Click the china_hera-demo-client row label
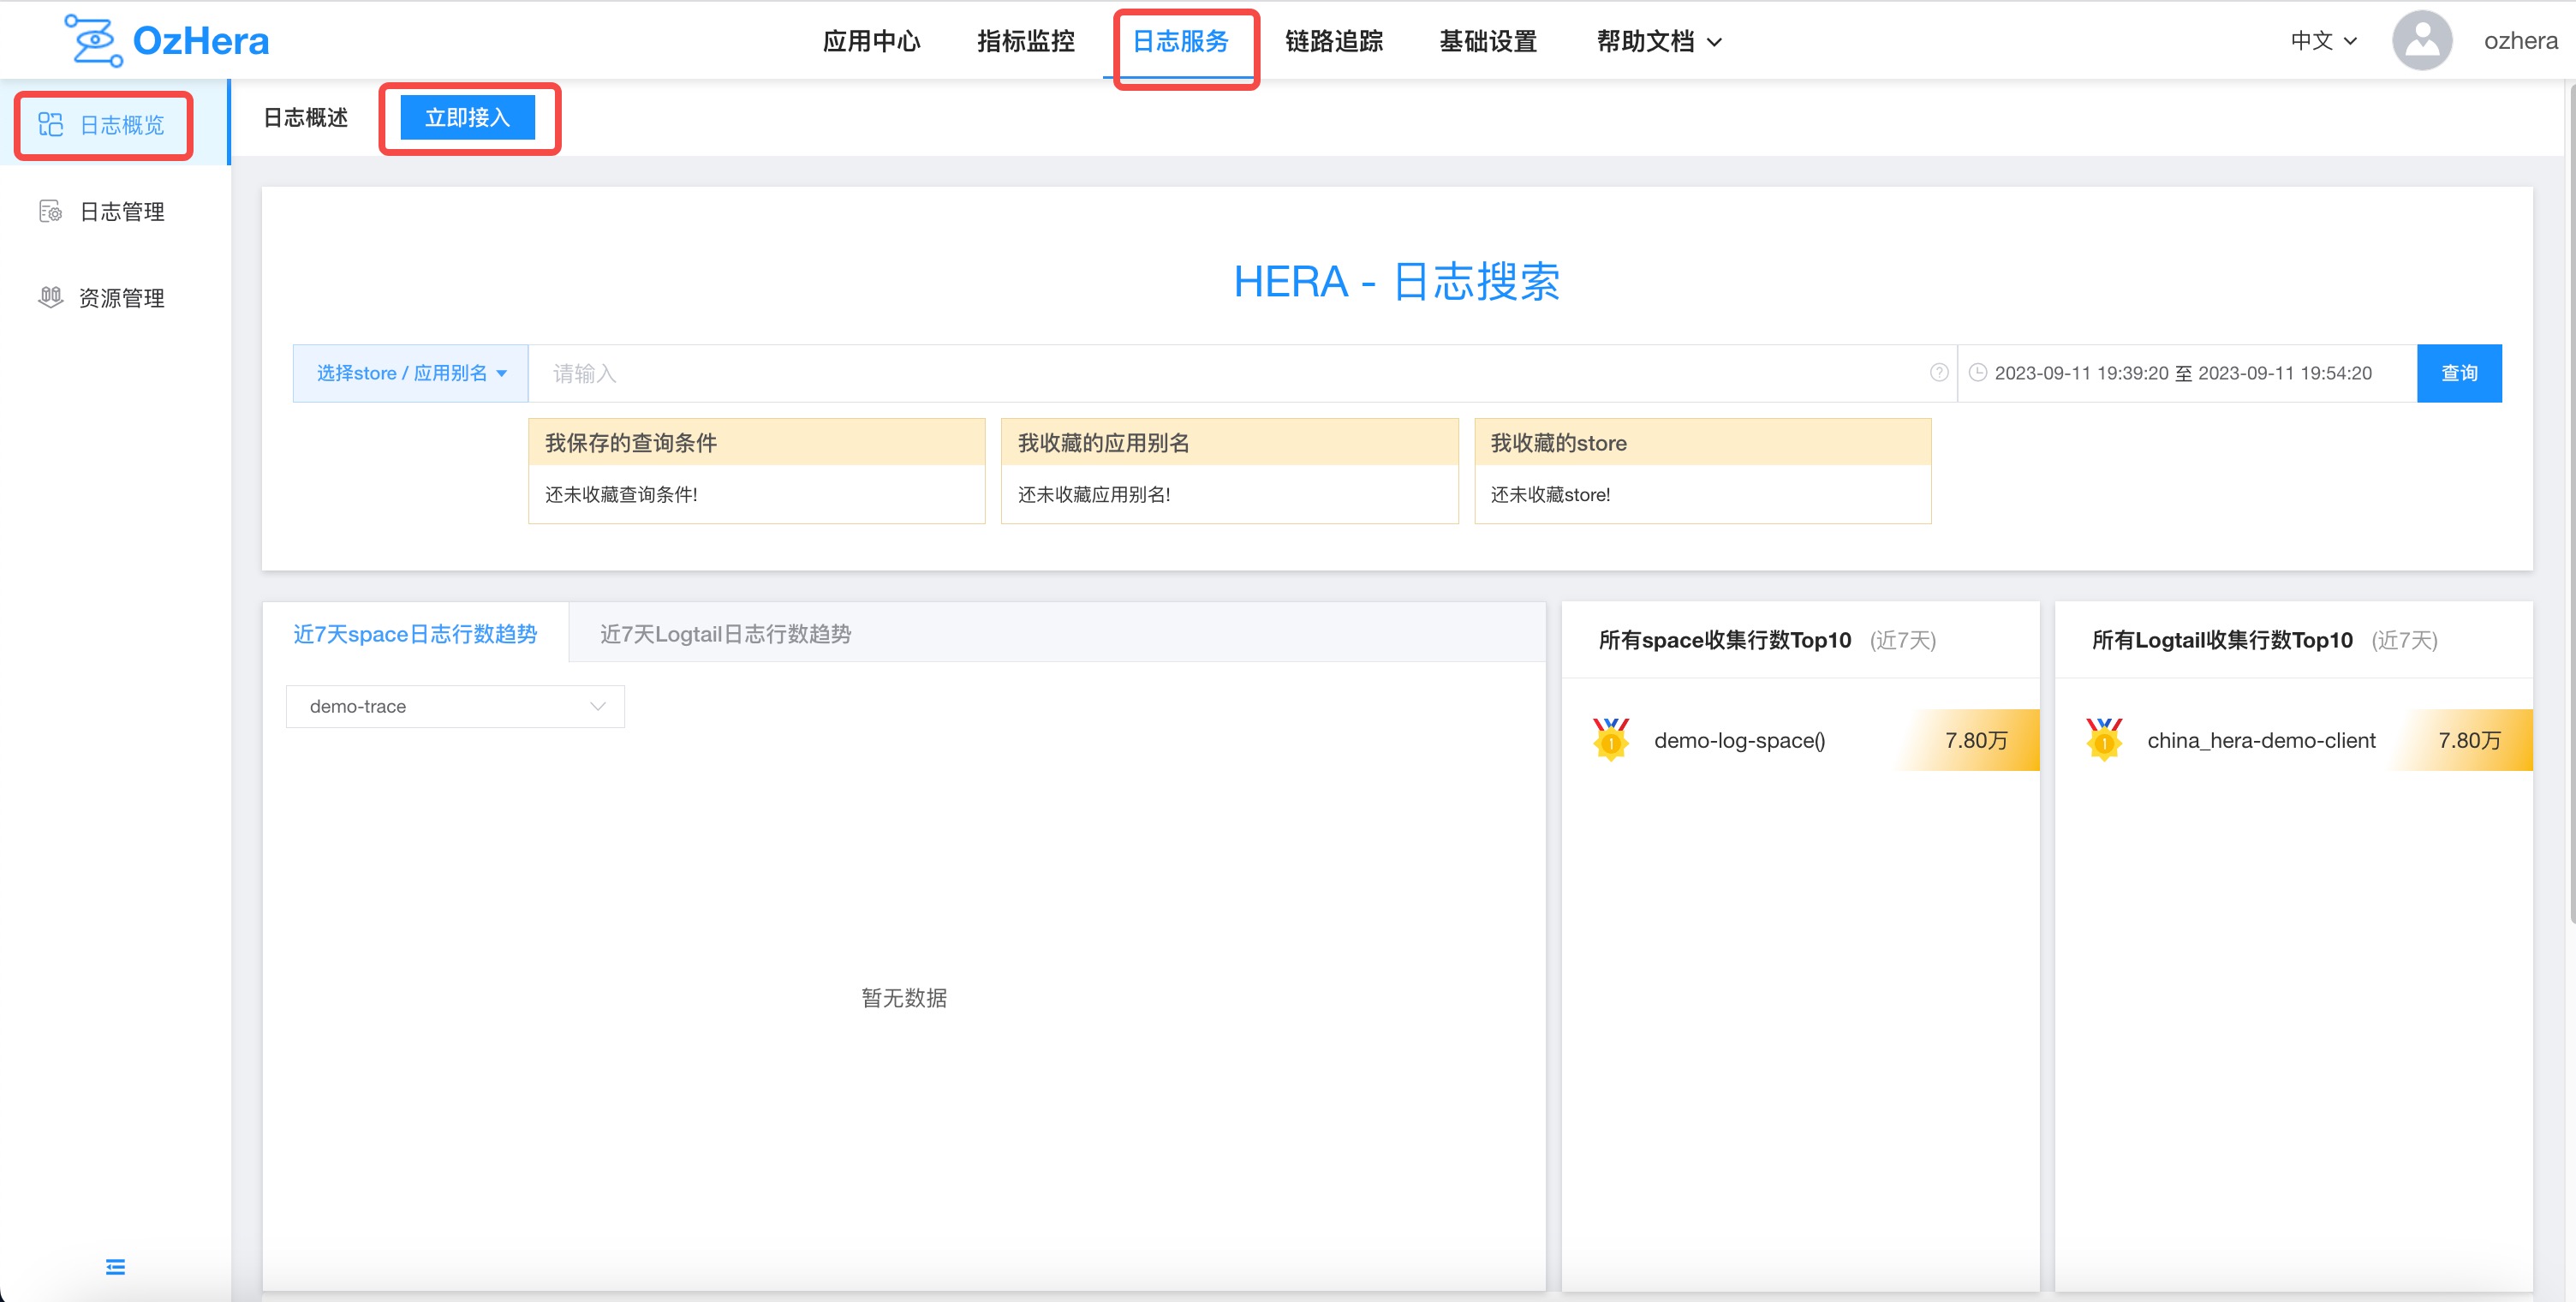Image resolution: width=2576 pixels, height=1302 pixels. [x=2261, y=740]
